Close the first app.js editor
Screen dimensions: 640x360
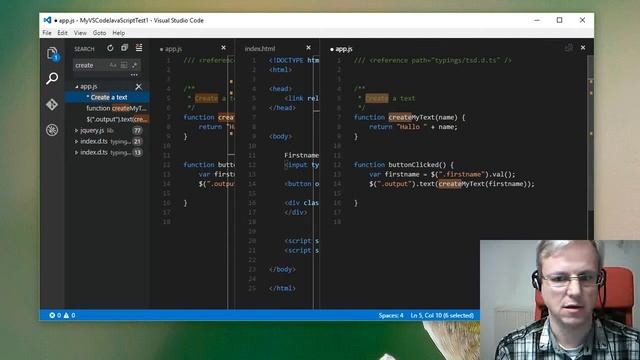(x=223, y=48)
